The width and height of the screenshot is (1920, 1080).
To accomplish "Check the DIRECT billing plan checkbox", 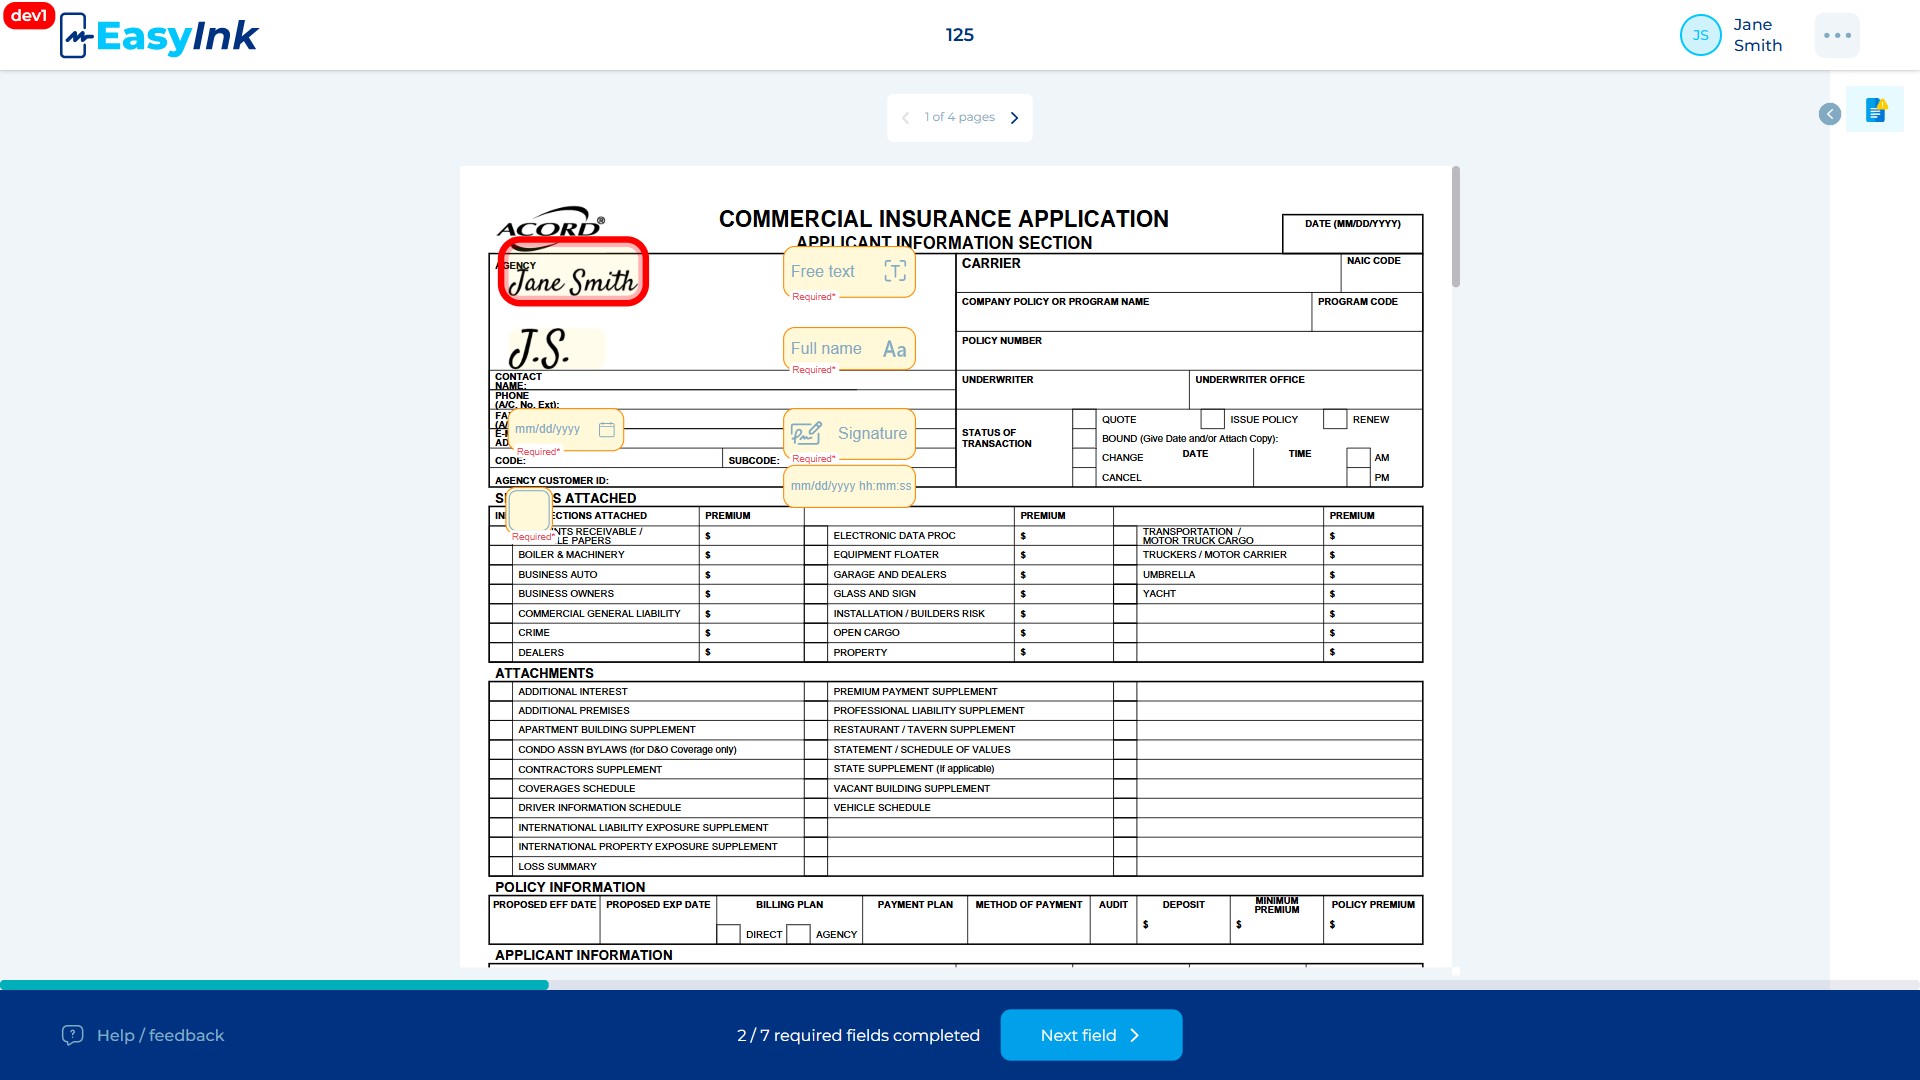I will coord(729,934).
